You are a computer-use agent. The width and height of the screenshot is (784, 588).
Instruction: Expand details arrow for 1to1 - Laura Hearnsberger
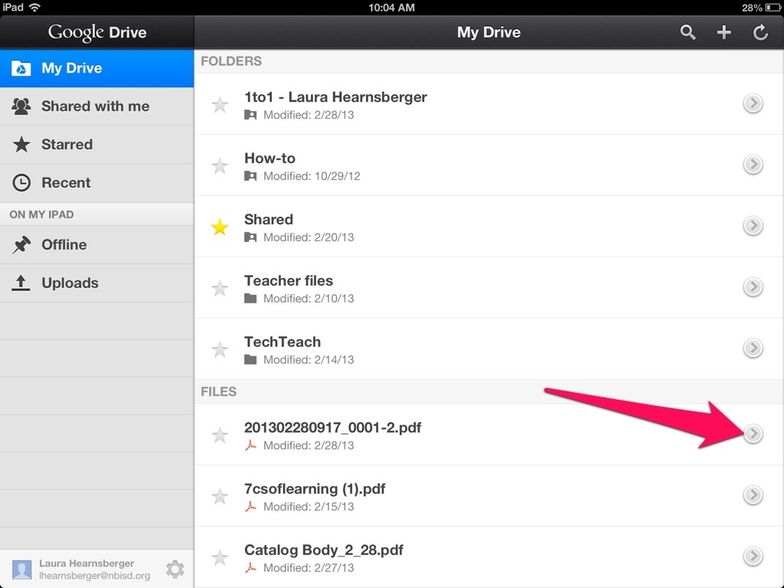(753, 105)
